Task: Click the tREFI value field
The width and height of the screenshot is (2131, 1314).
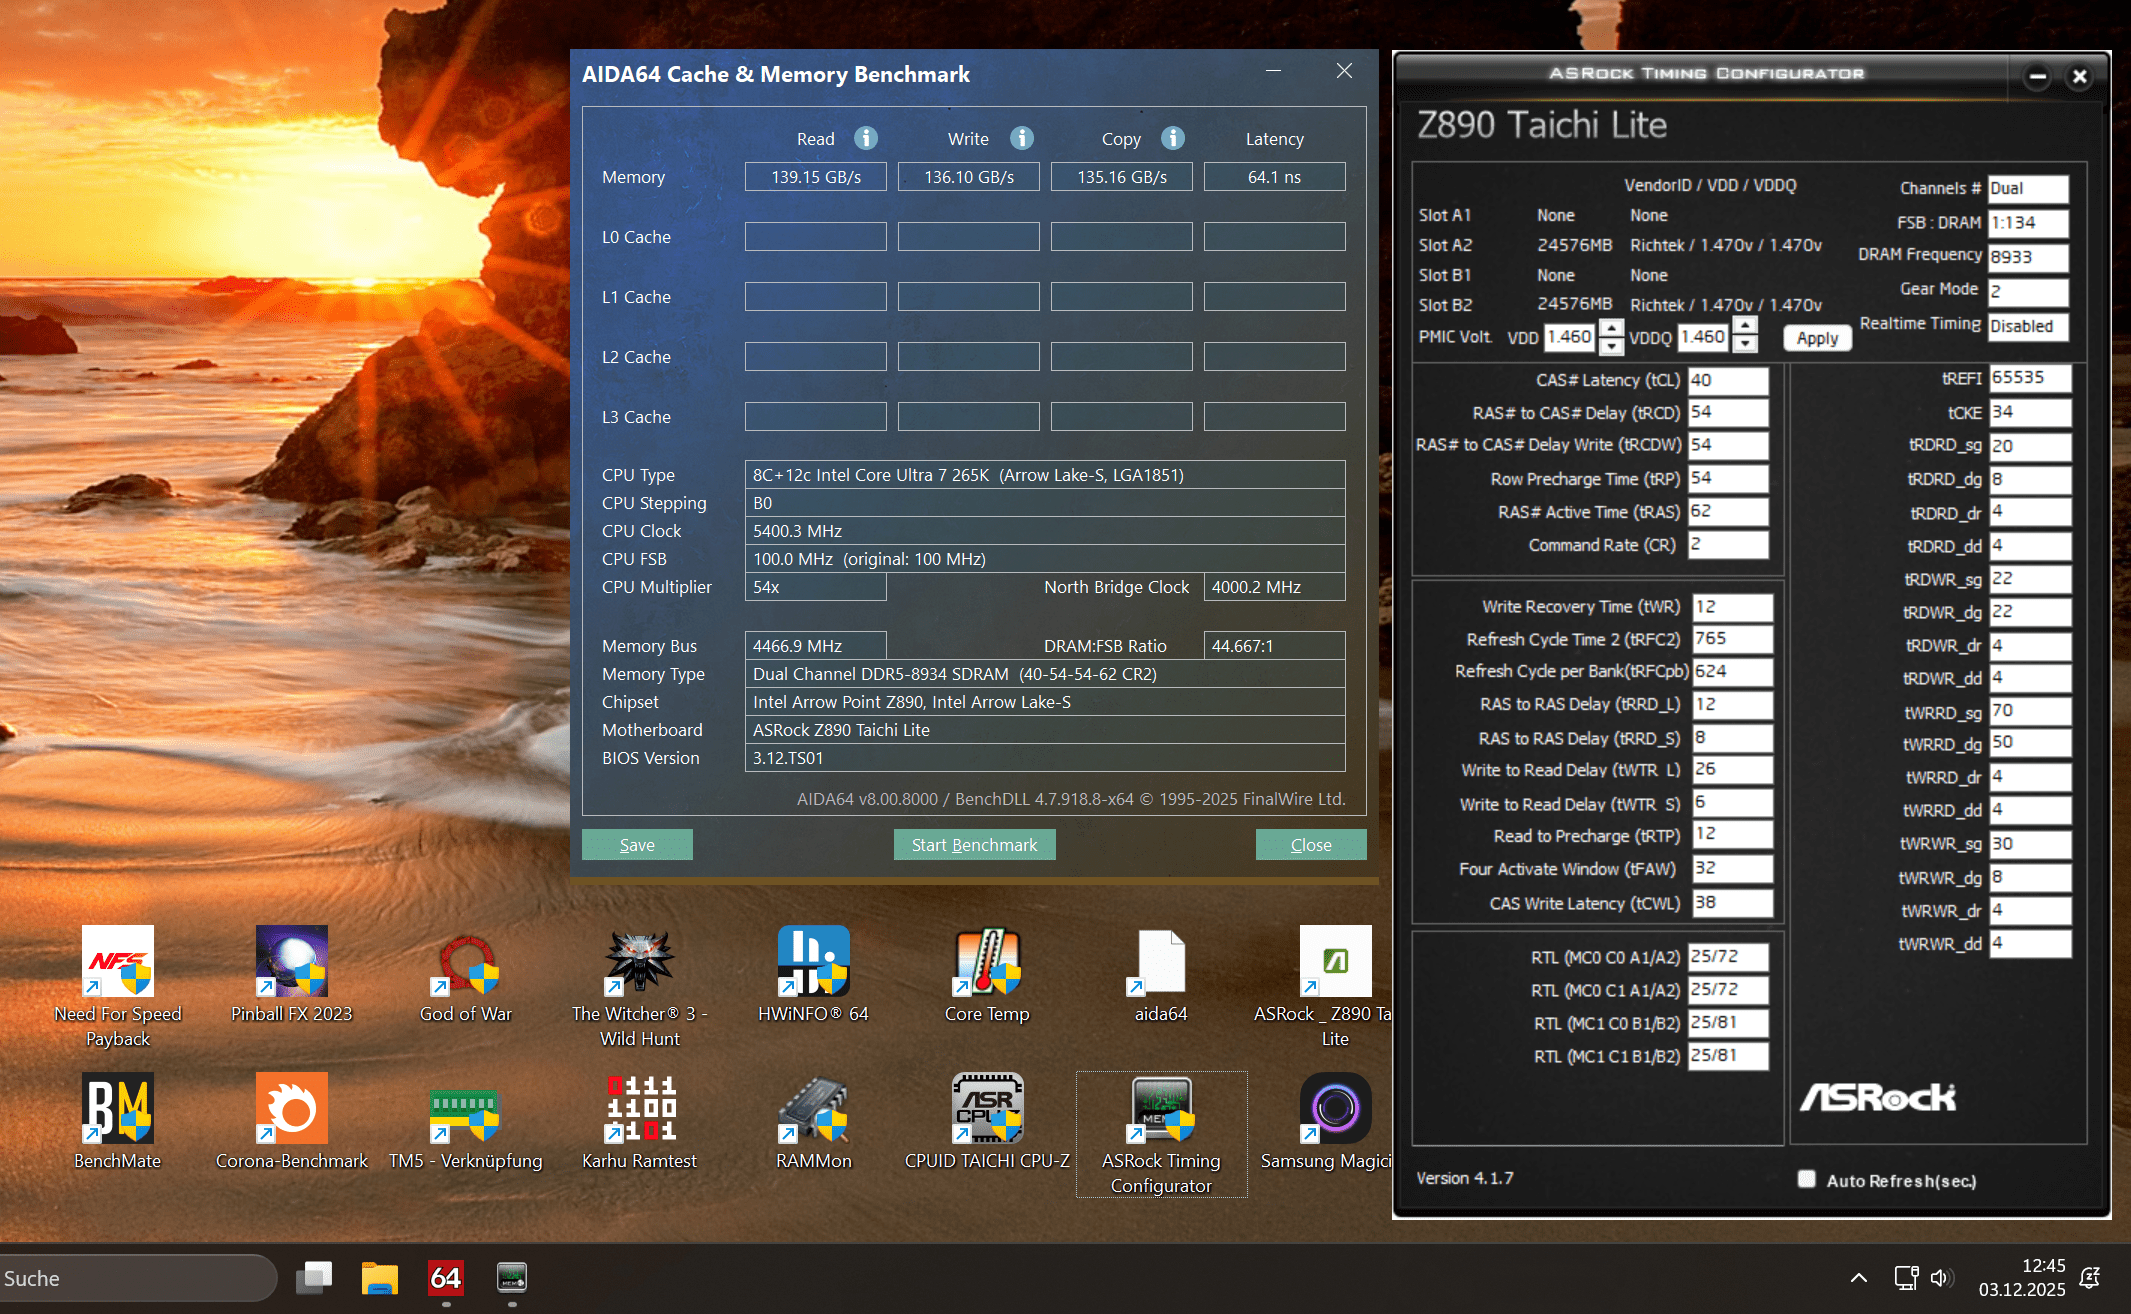Action: 2028,378
